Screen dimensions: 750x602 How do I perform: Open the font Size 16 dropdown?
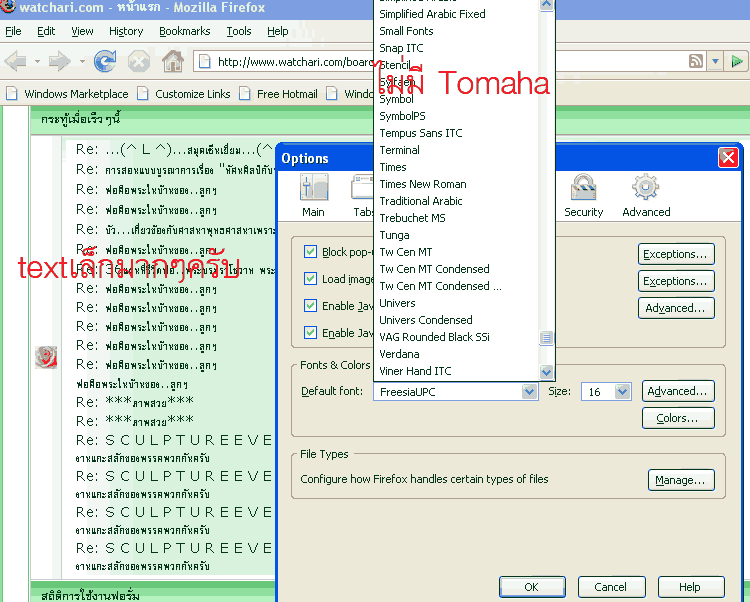[x=606, y=392]
